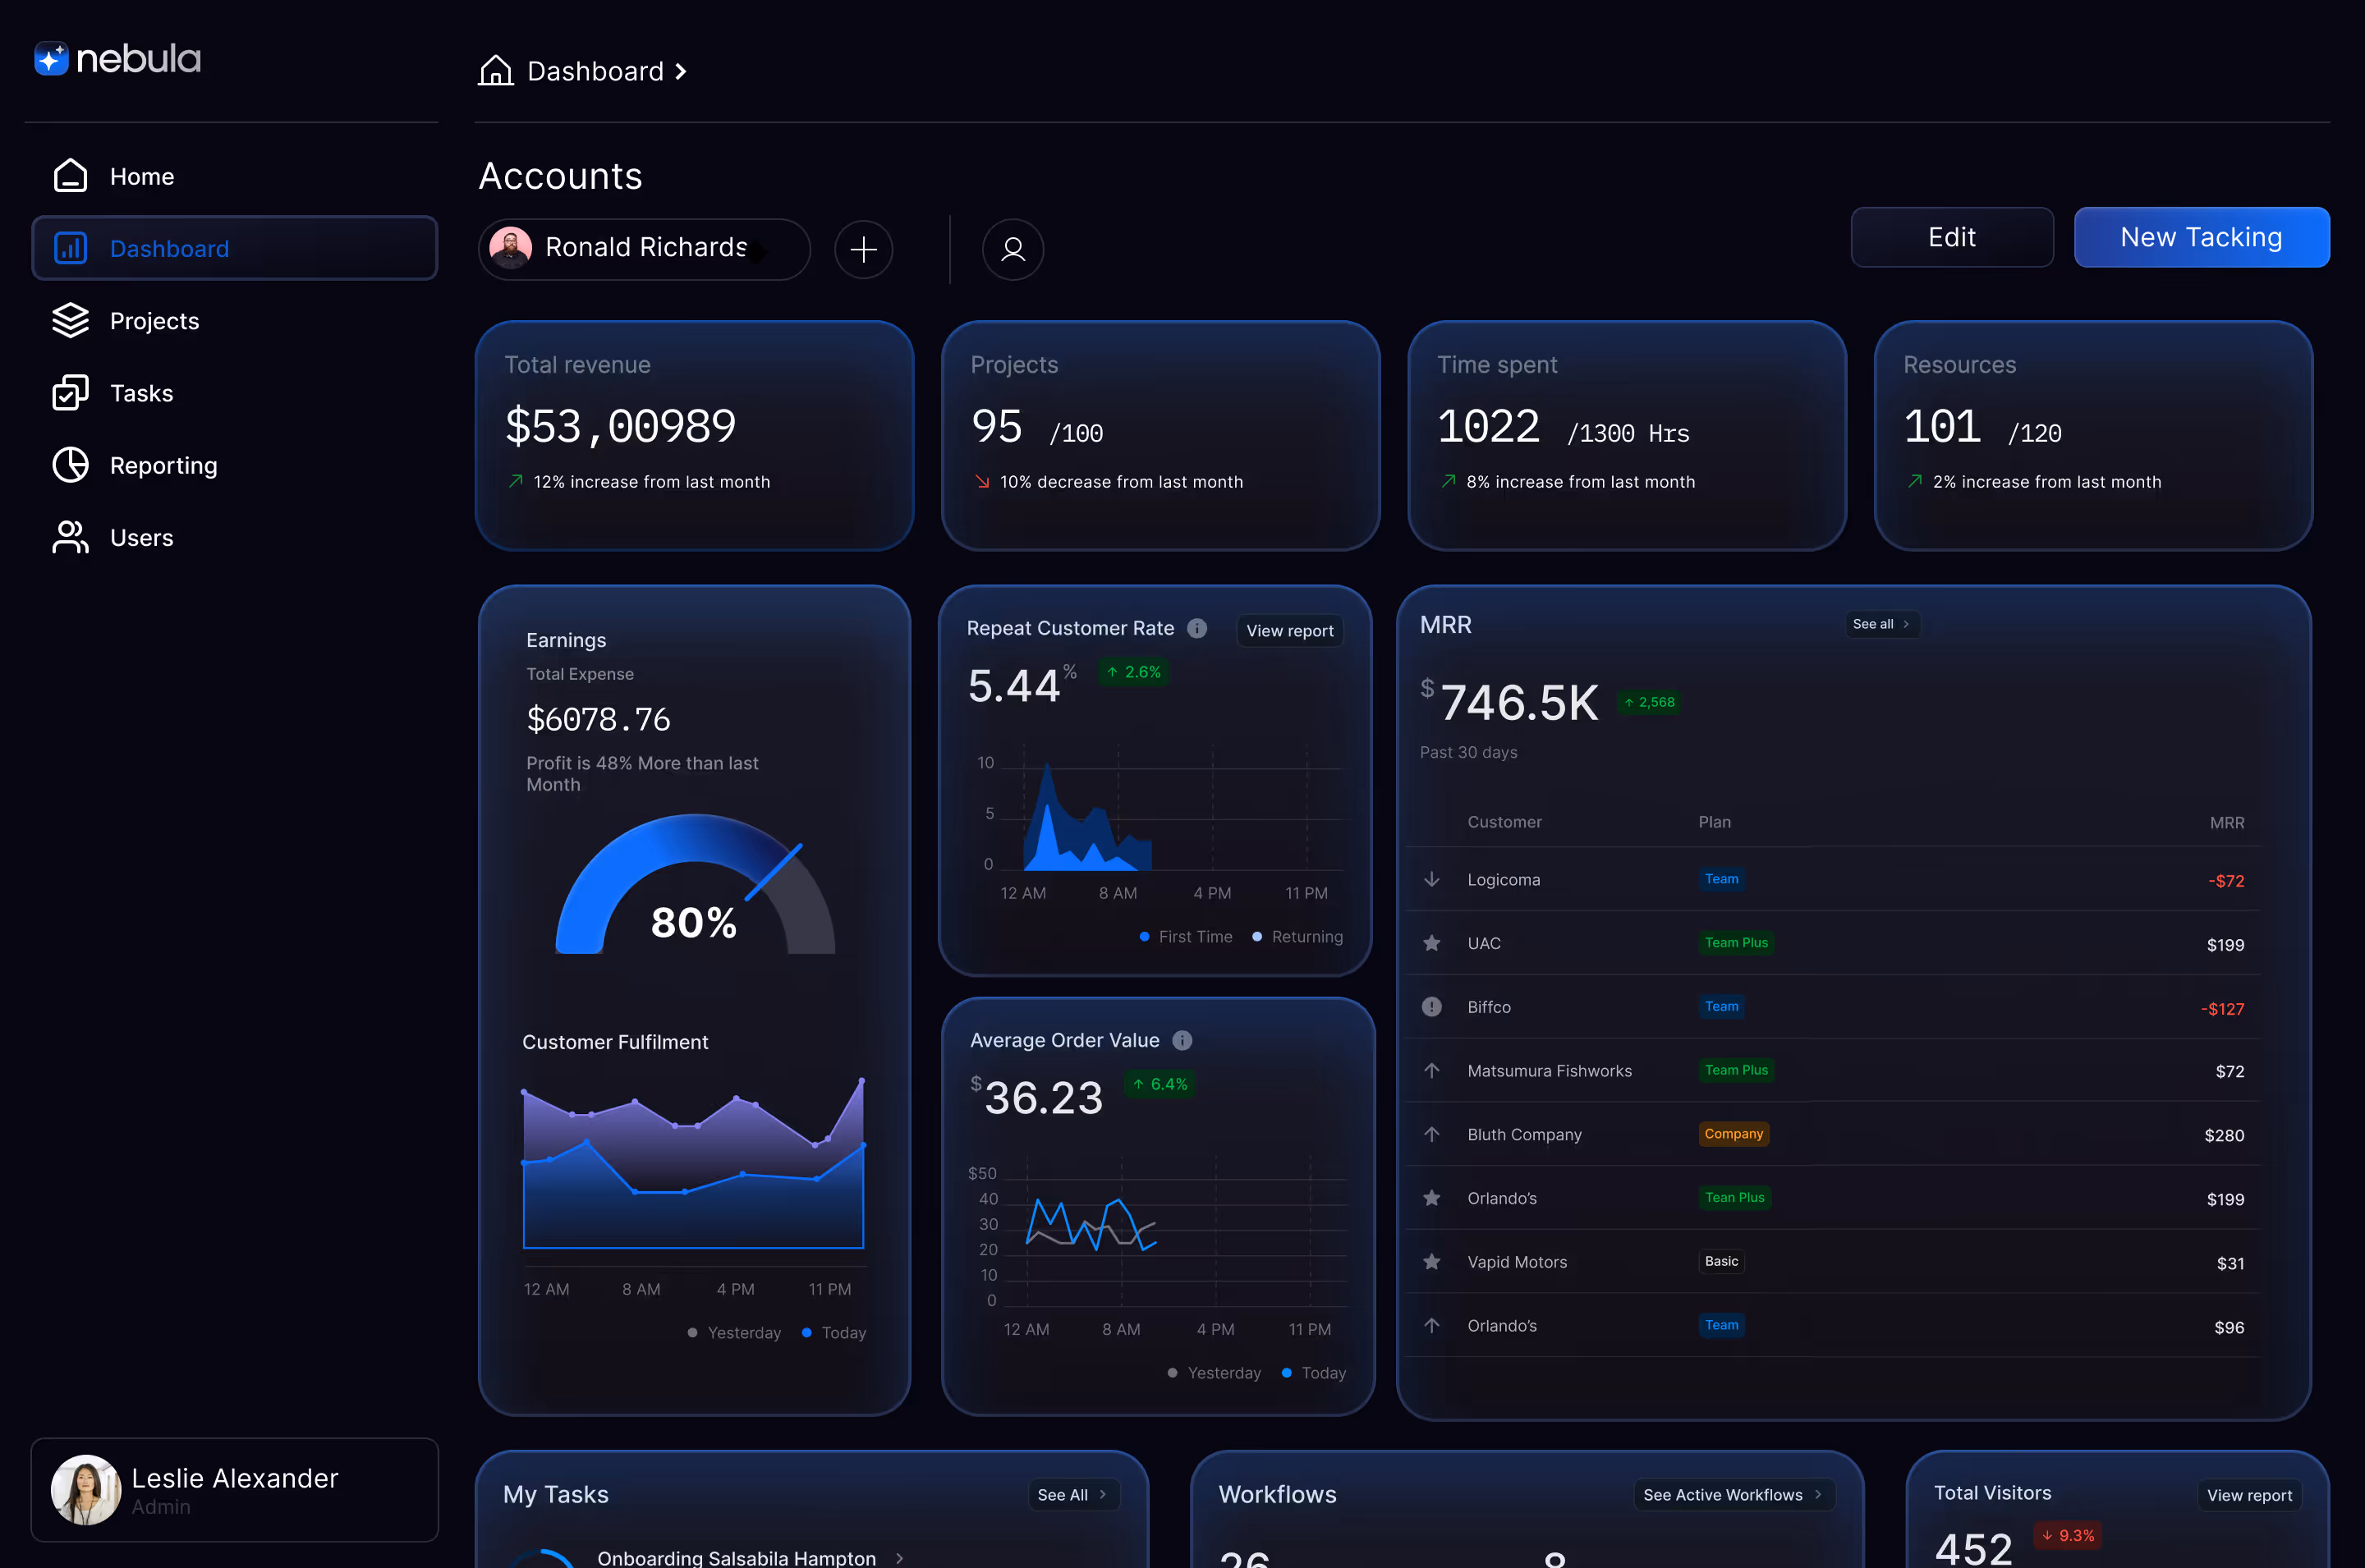Toggle the Returning legend indicator

[x=1256, y=936]
